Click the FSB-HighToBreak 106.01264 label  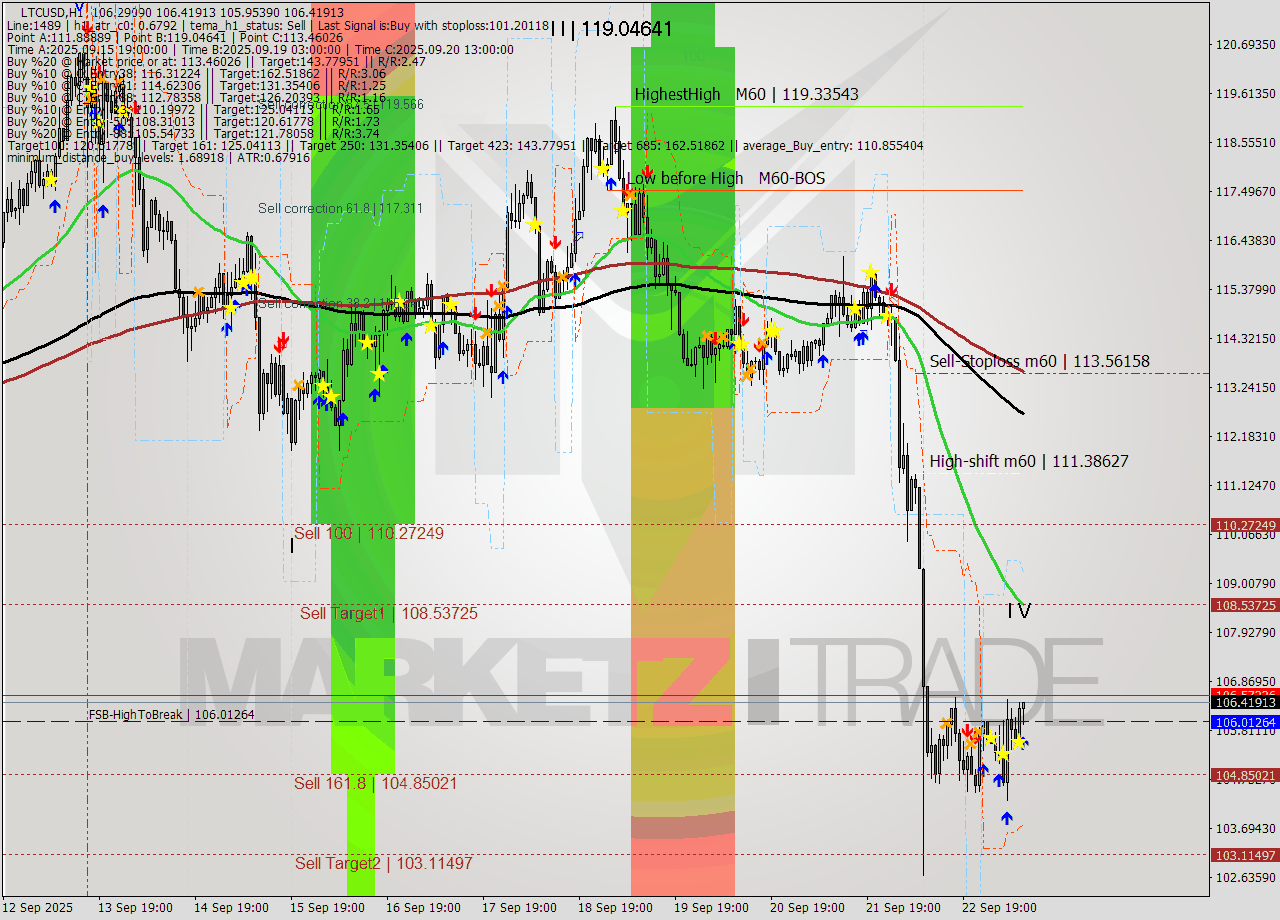click(173, 714)
